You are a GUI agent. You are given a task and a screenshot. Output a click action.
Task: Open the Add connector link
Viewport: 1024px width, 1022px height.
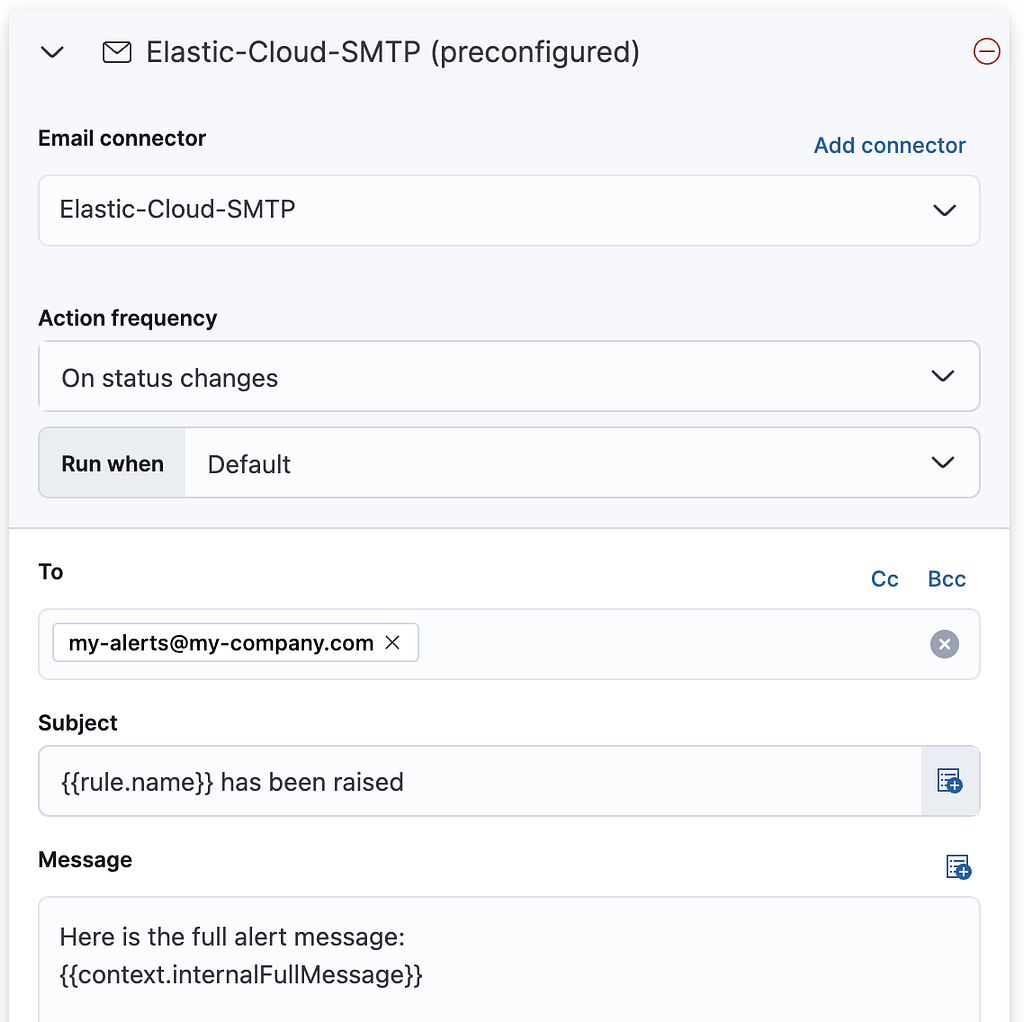point(889,145)
